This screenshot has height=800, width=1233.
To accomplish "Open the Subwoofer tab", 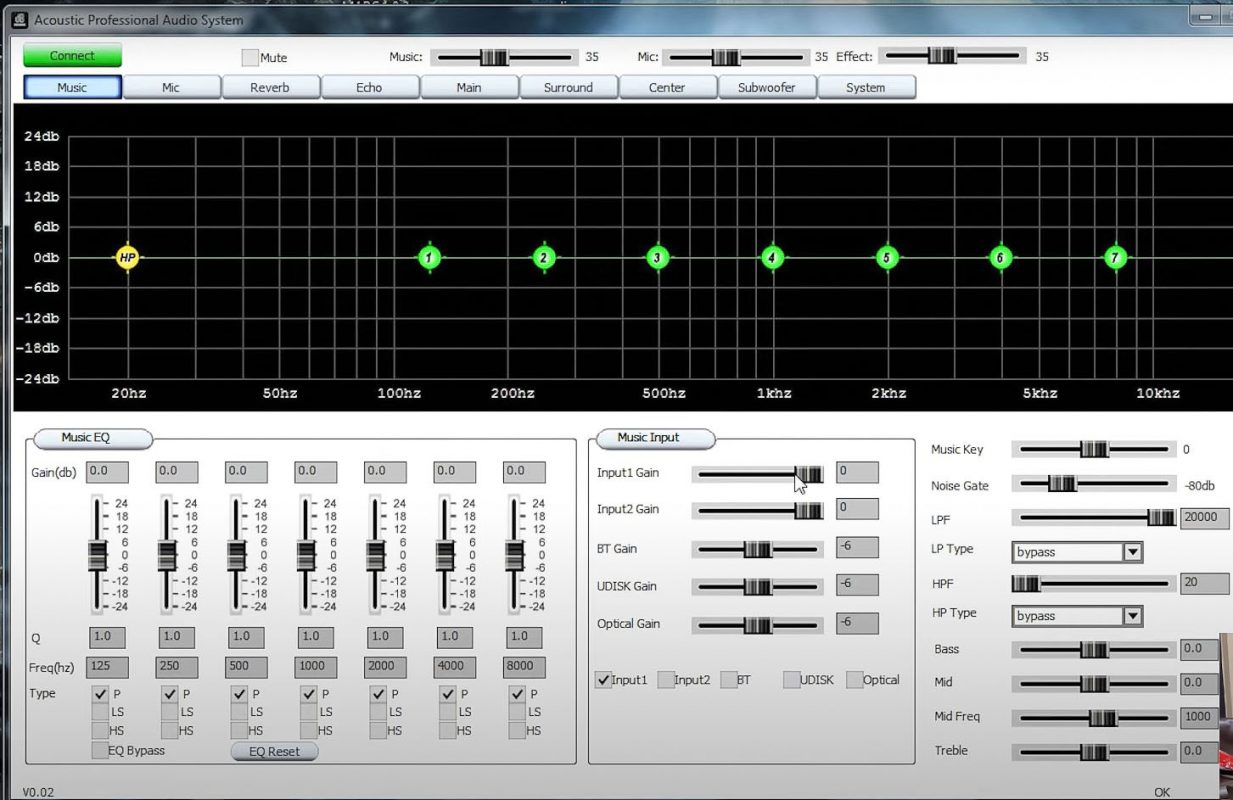I will (766, 88).
